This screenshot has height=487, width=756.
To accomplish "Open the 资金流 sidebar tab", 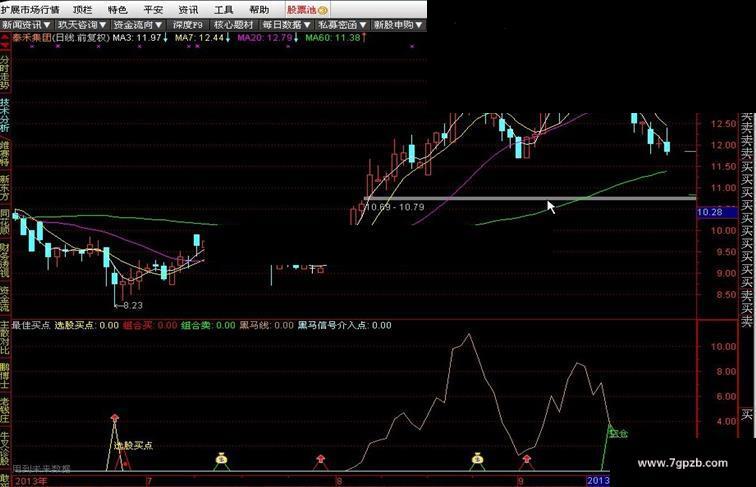I will (x=5, y=299).
